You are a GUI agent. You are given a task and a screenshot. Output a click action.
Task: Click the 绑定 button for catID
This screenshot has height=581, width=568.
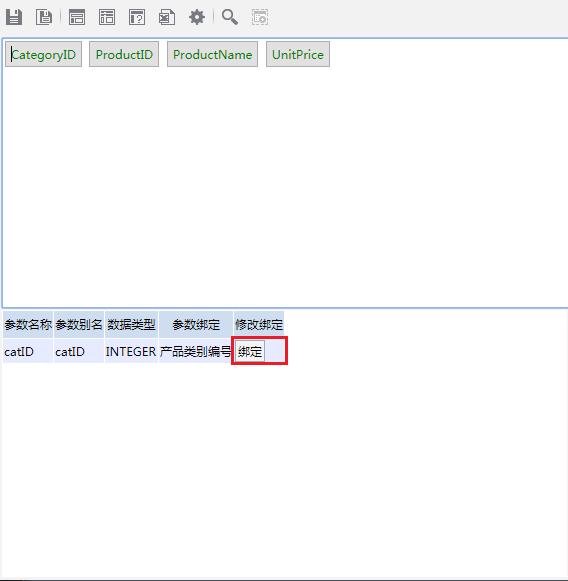pyautogui.click(x=250, y=351)
